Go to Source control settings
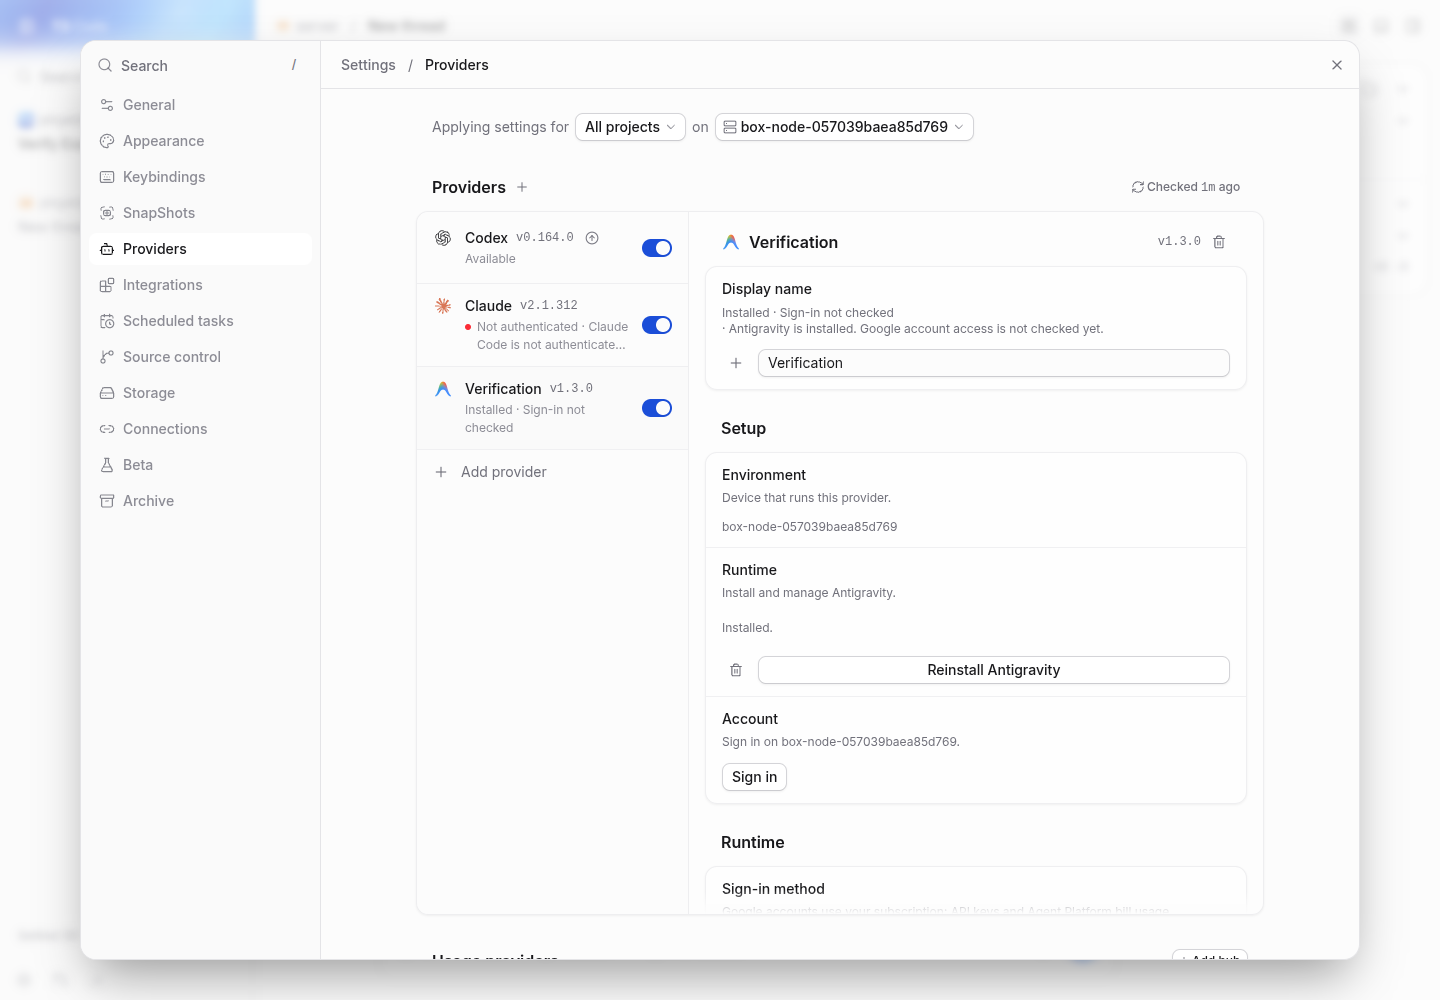 click(x=200, y=357)
